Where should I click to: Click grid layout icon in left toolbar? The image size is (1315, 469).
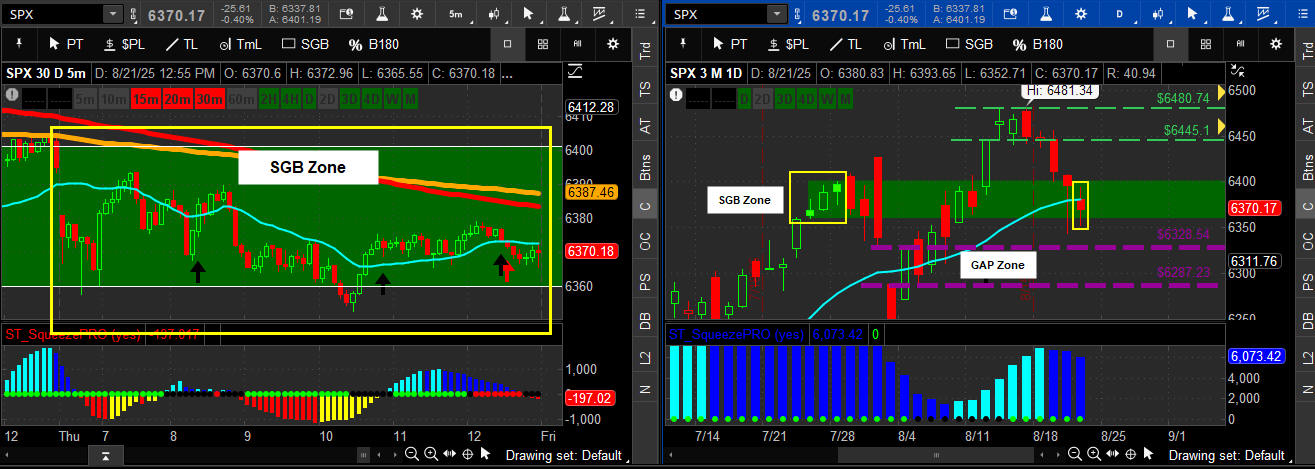tap(542, 44)
